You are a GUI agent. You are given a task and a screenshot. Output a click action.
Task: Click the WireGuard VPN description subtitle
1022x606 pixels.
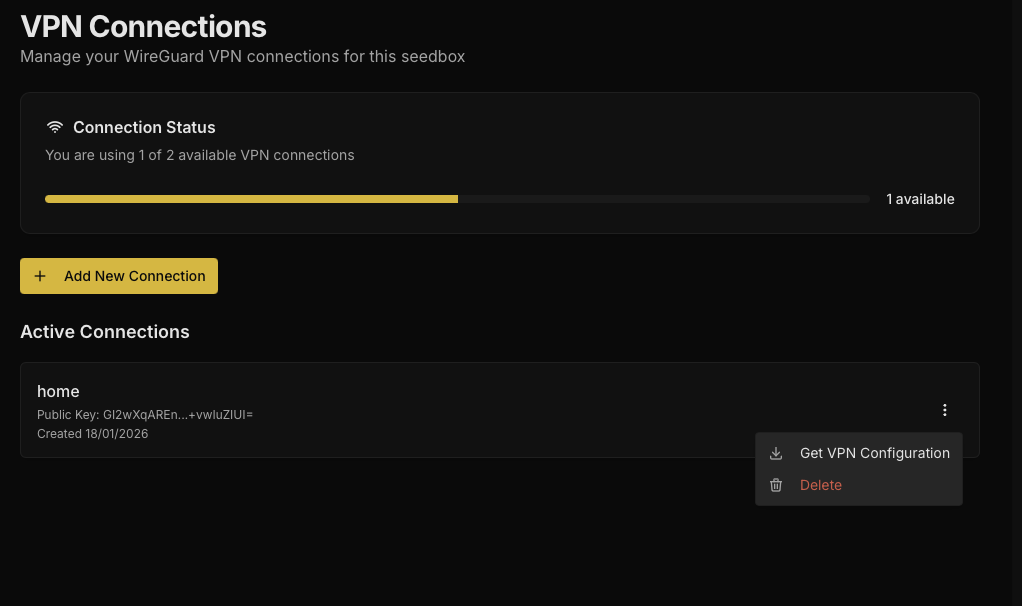(x=242, y=56)
